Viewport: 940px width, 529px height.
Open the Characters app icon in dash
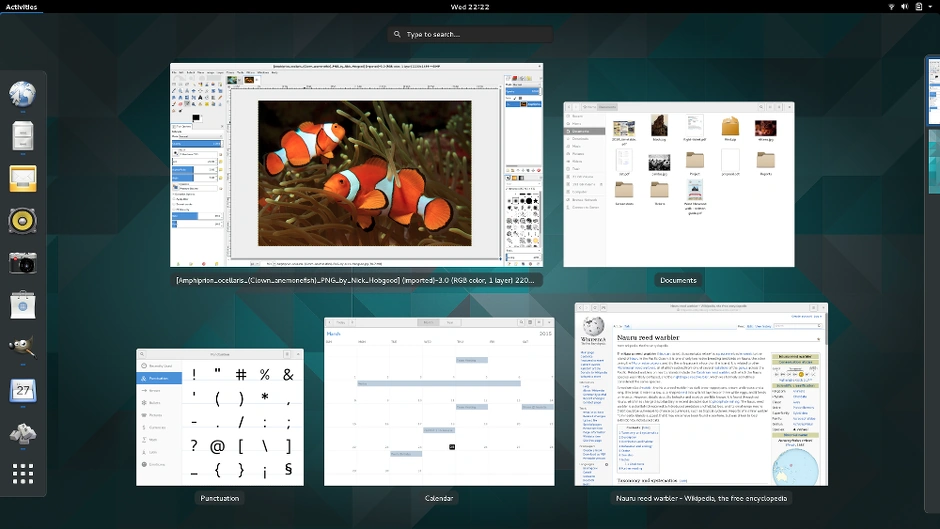(x=23, y=432)
